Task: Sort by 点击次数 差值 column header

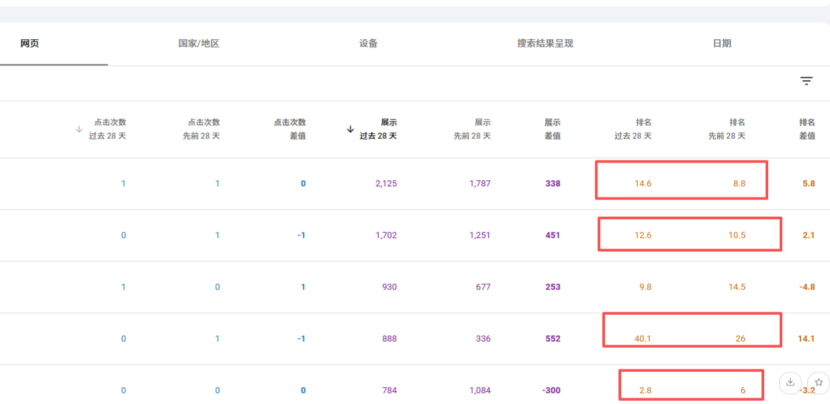Action: coord(289,128)
